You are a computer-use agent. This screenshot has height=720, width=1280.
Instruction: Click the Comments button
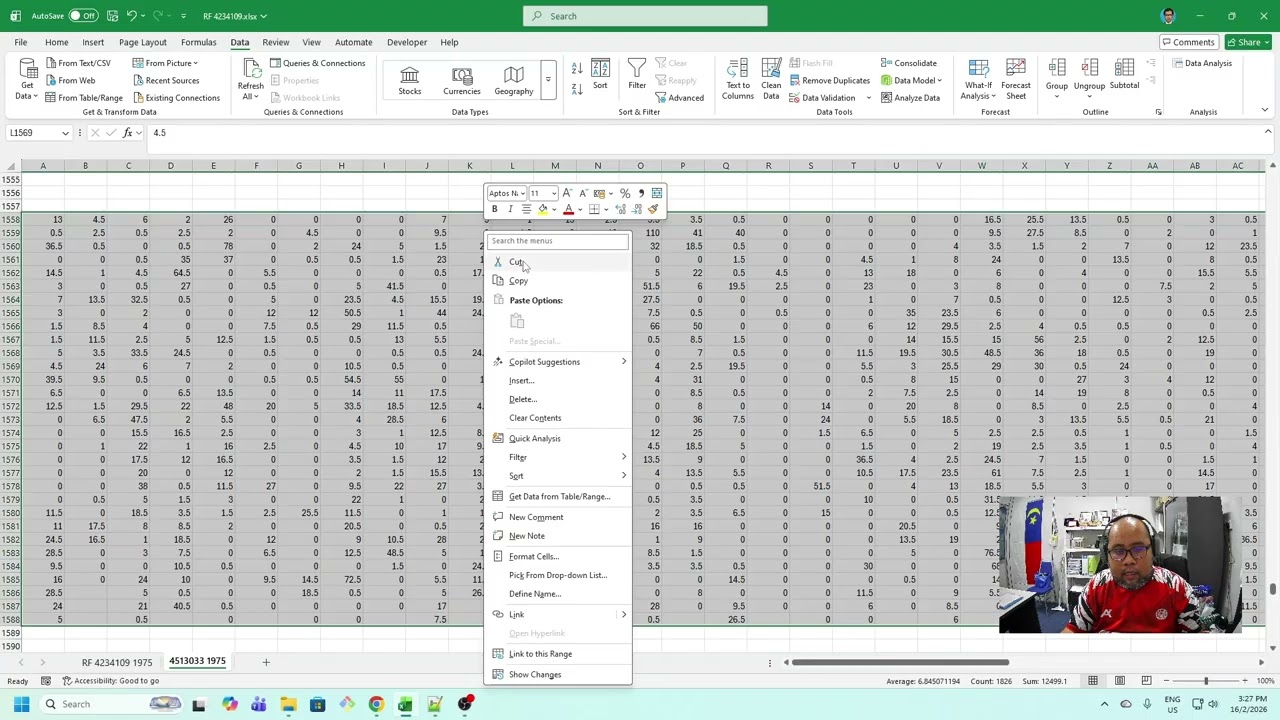tap(1187, 42)
